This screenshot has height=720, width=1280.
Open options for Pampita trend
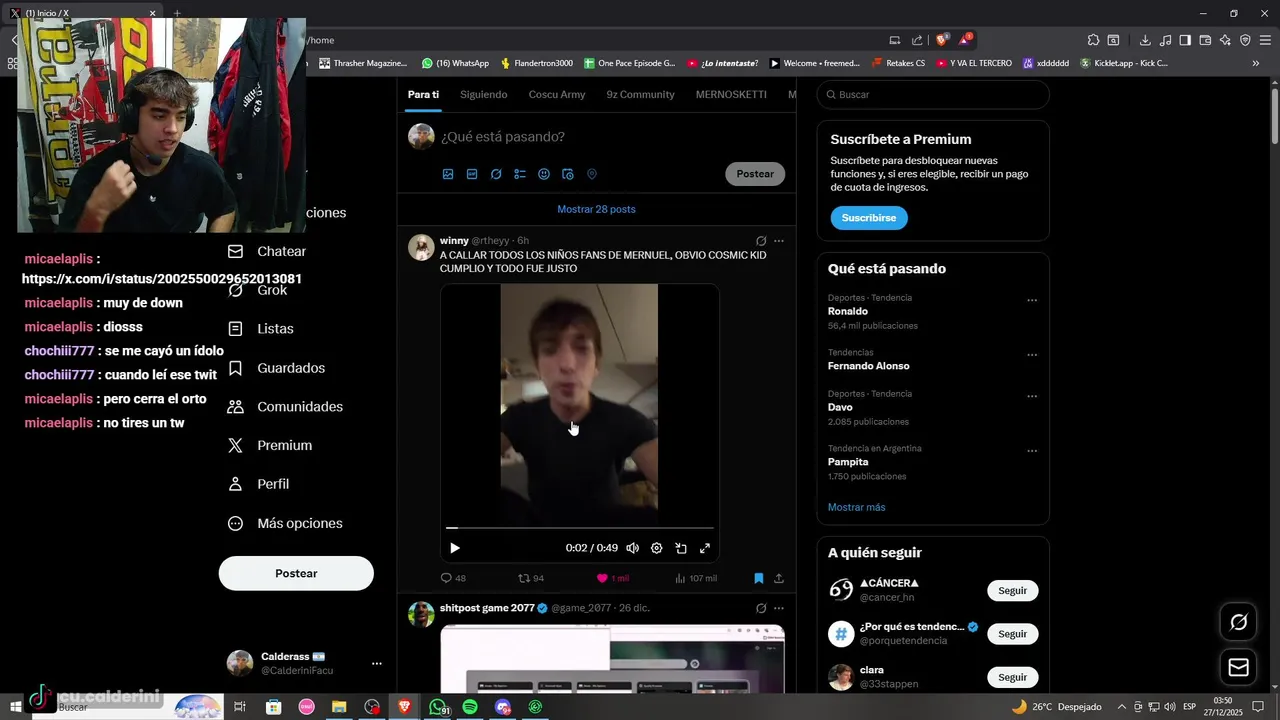[1032, 451]
